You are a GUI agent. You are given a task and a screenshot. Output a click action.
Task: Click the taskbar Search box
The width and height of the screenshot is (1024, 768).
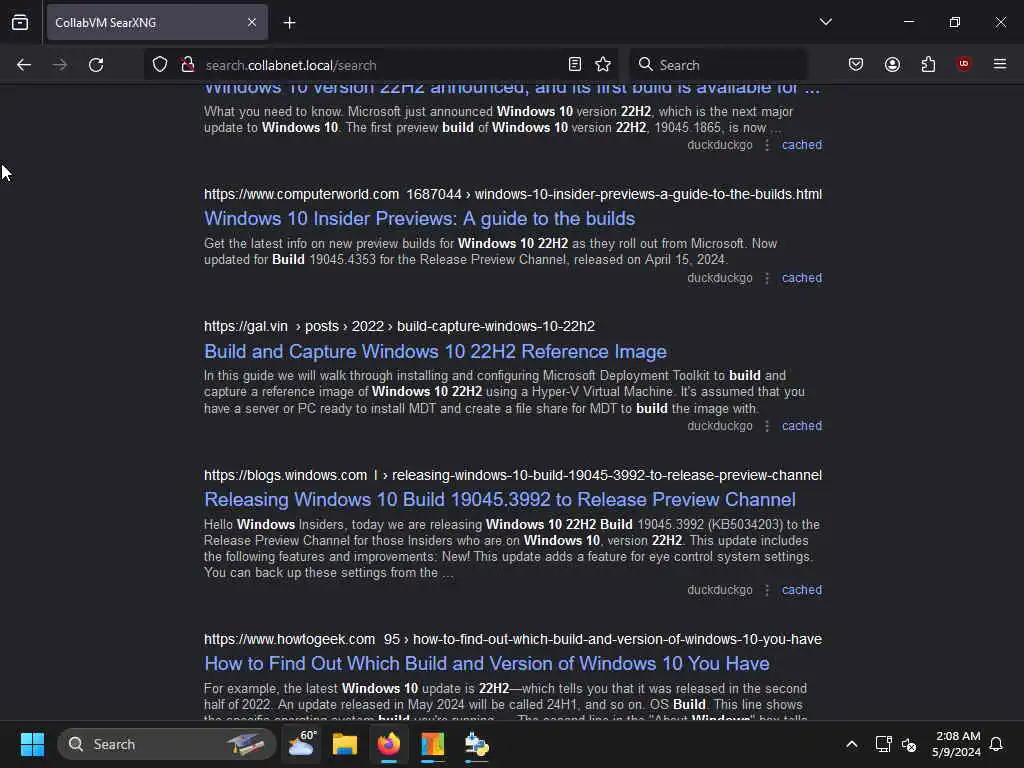click(x=167, y=744)
